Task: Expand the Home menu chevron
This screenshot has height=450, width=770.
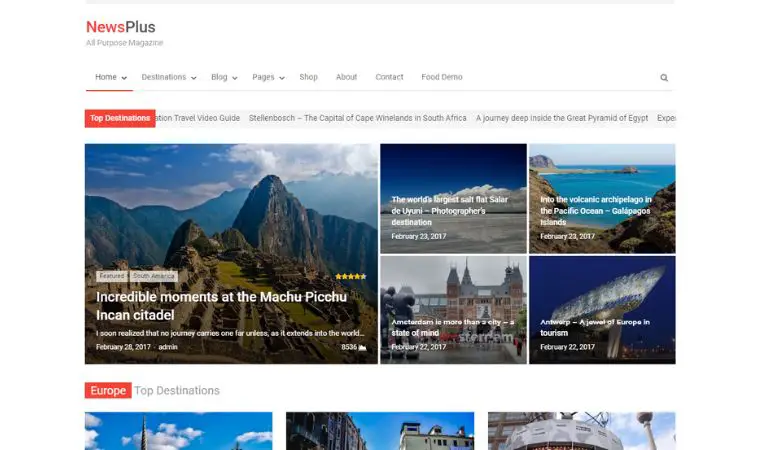Action: coord(124,78)
